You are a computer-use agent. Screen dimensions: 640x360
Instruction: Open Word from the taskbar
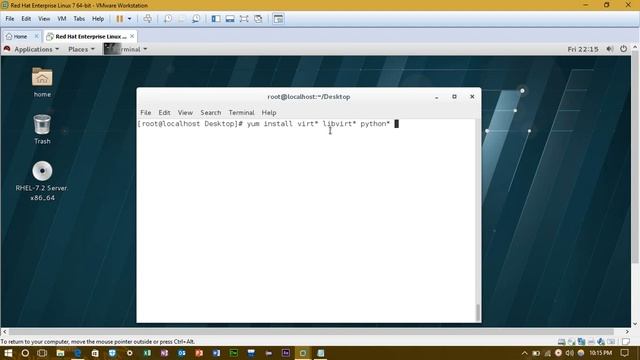[216, 353]
